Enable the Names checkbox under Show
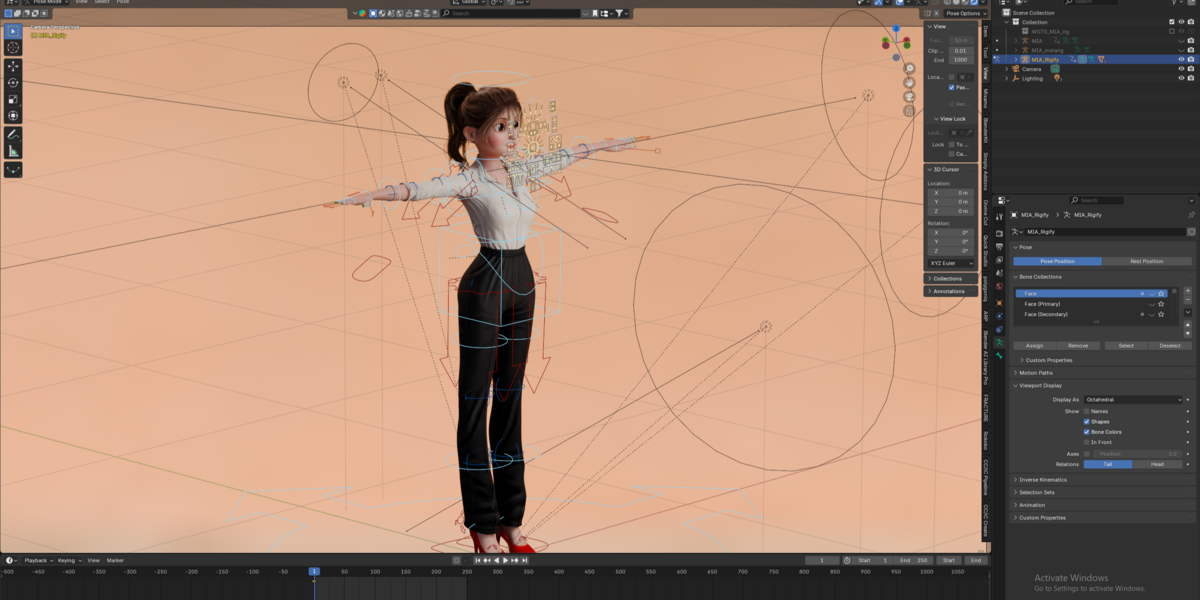 coord(1087,411)
